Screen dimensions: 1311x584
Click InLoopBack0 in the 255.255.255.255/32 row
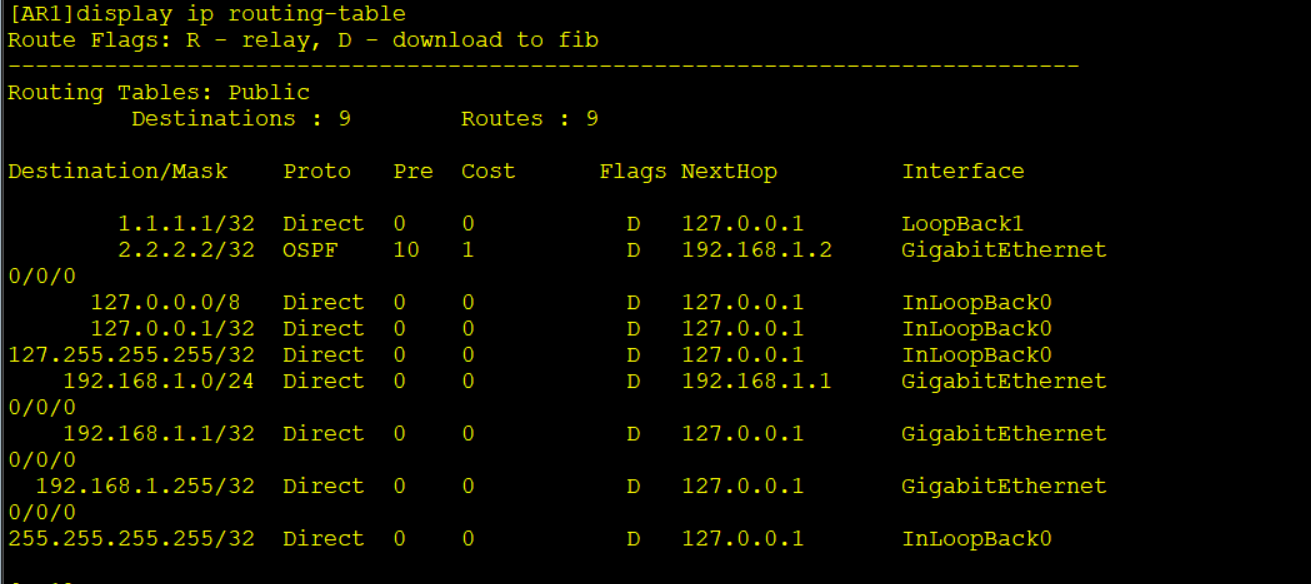977,538
